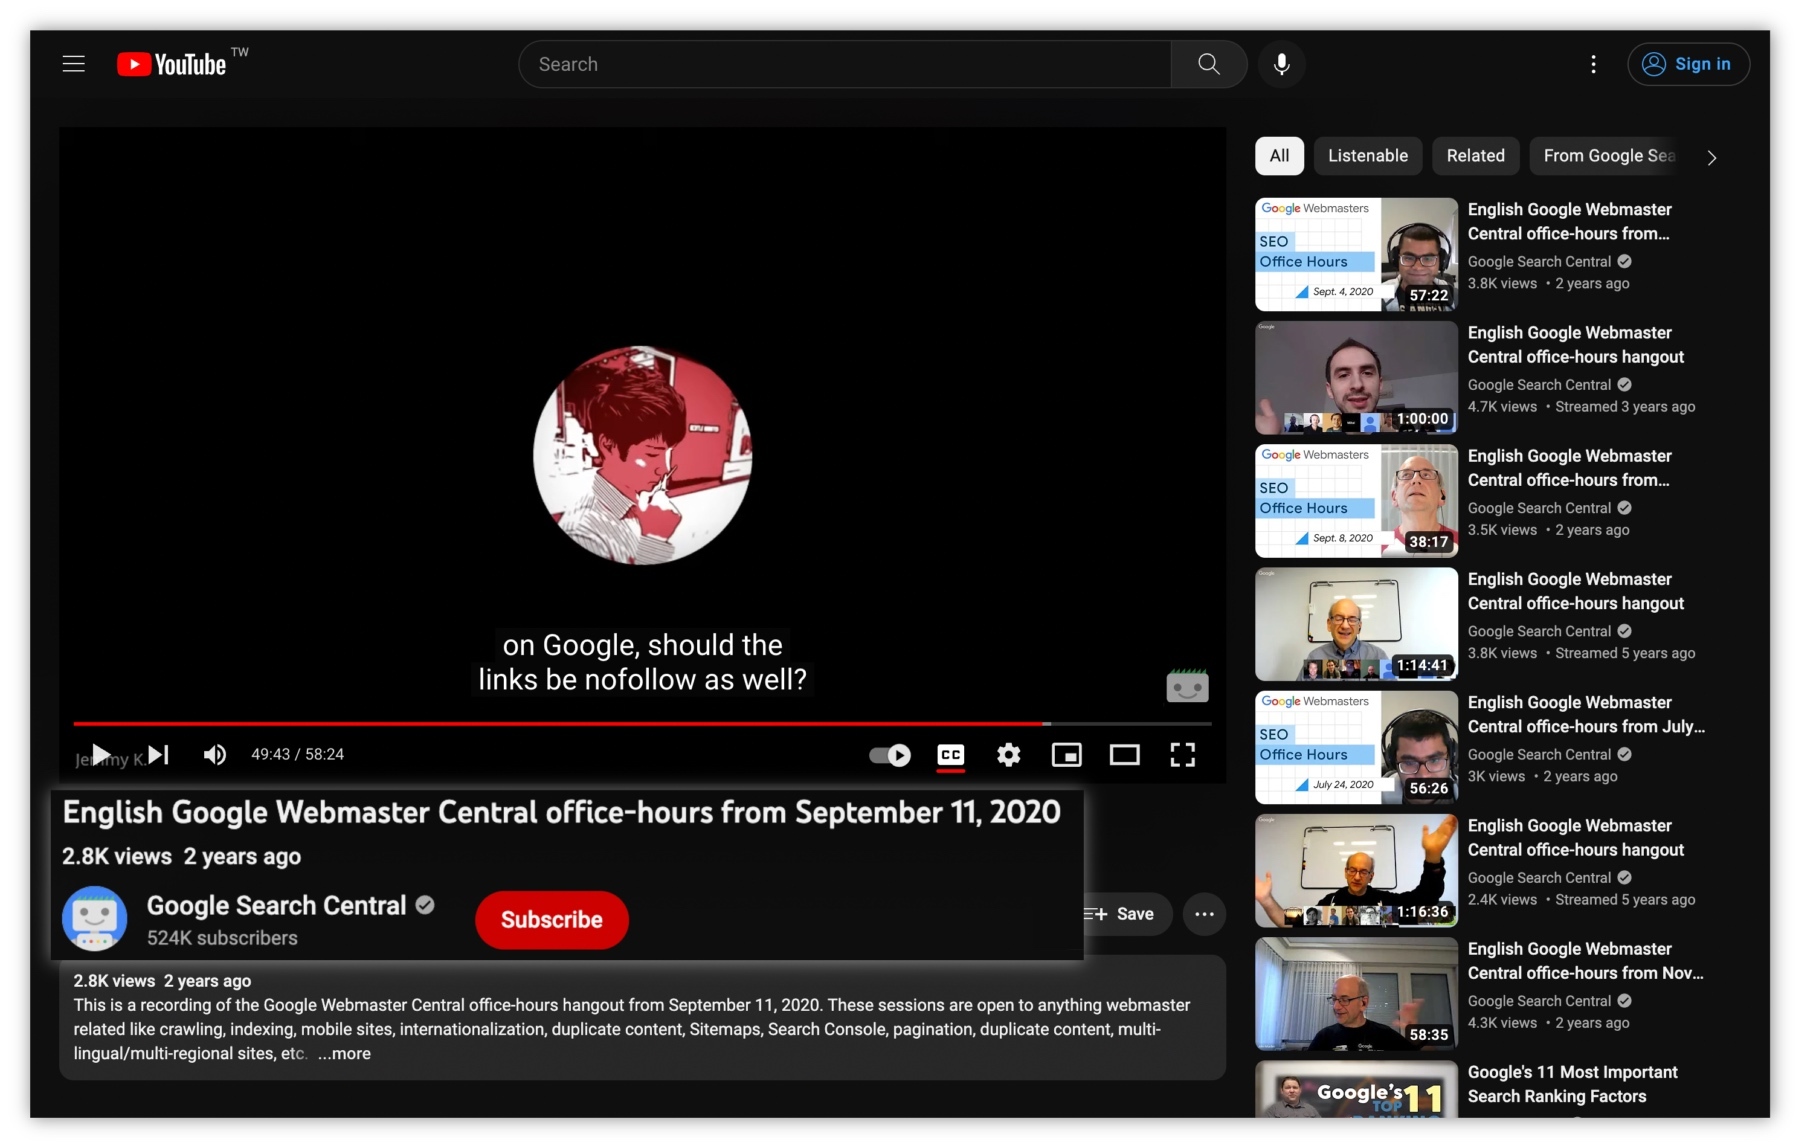The height and width of the screenshot is (1148, 1800).
Task: Enable miniplayer mode
Action: 1066,755
